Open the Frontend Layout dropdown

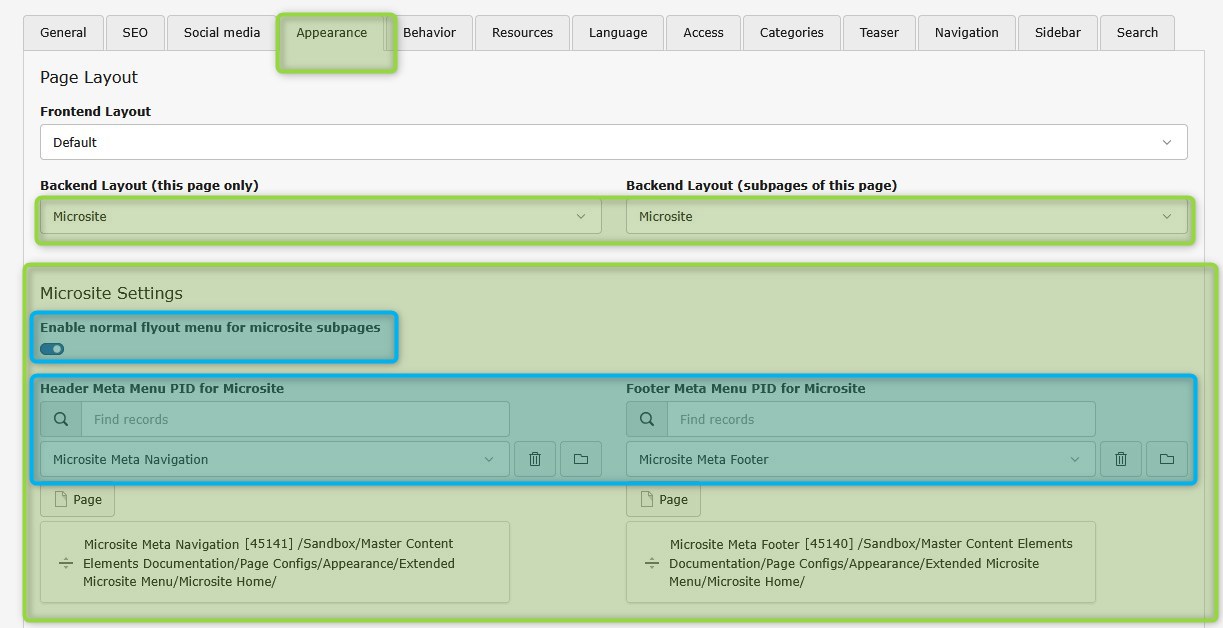coord(613,142)
